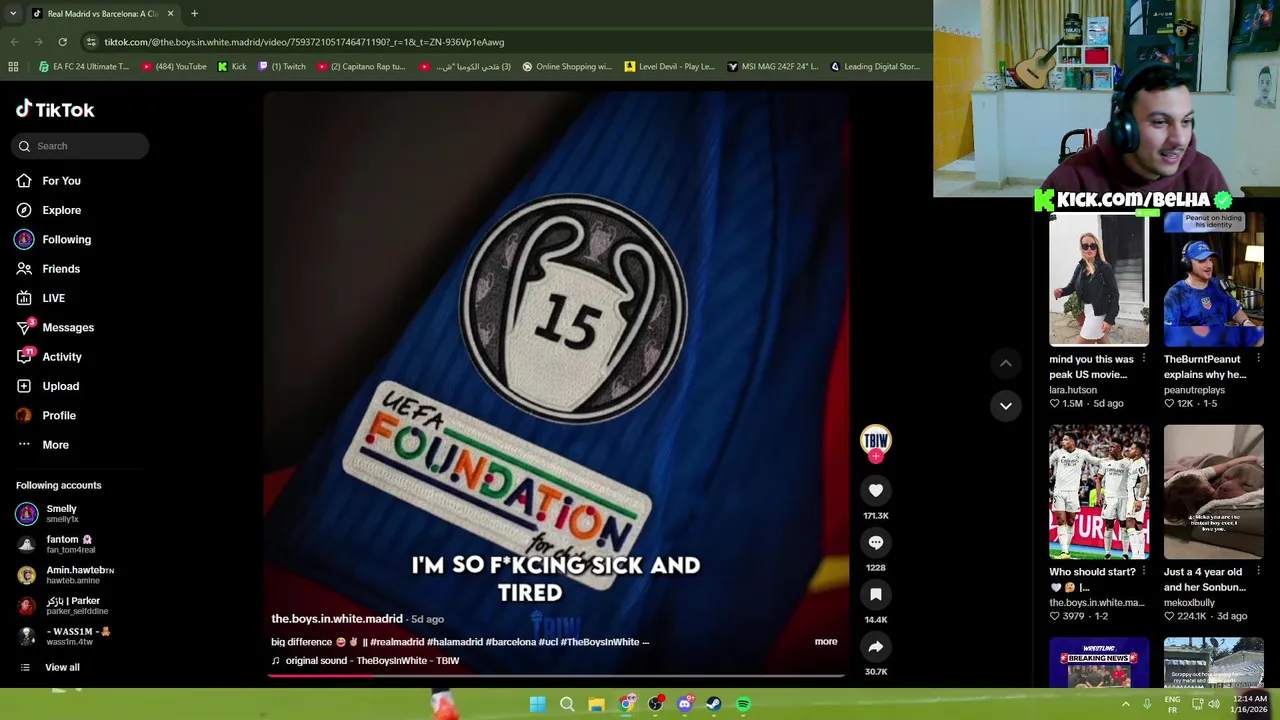Open options for the 'Who should start?' video
1280x720 pixels.
(x=1144, y=572)
